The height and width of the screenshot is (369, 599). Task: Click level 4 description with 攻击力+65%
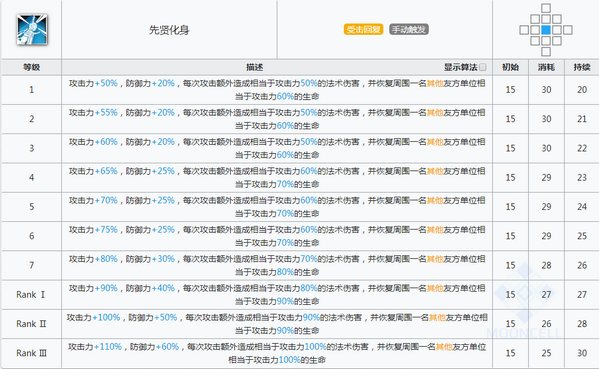click(x=277, y=177)
